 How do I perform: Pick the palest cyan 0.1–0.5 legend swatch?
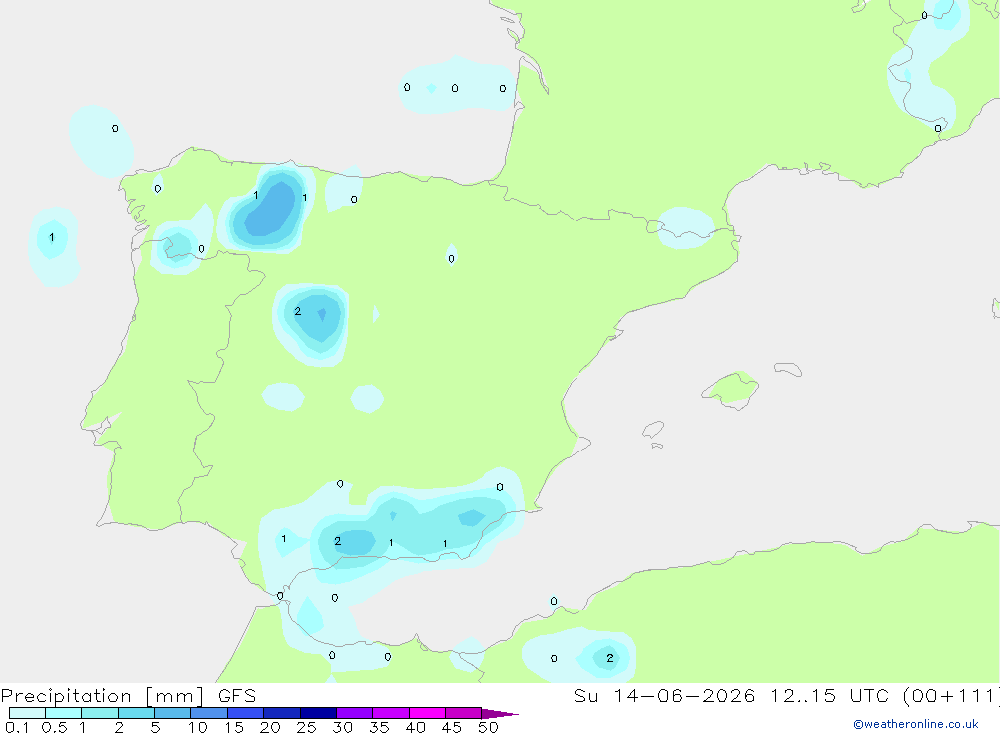(27, 713)
